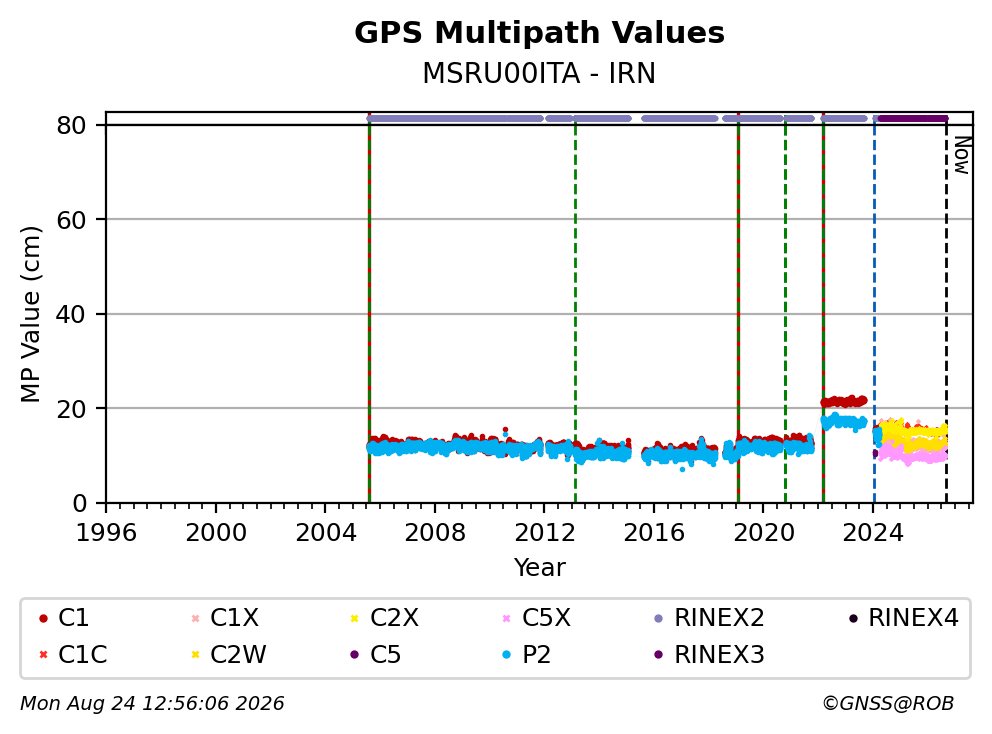The width and height of the screenshot is (992, 734).
Task: Click the MP Value (cm) axis label
Action: (30, 314)
